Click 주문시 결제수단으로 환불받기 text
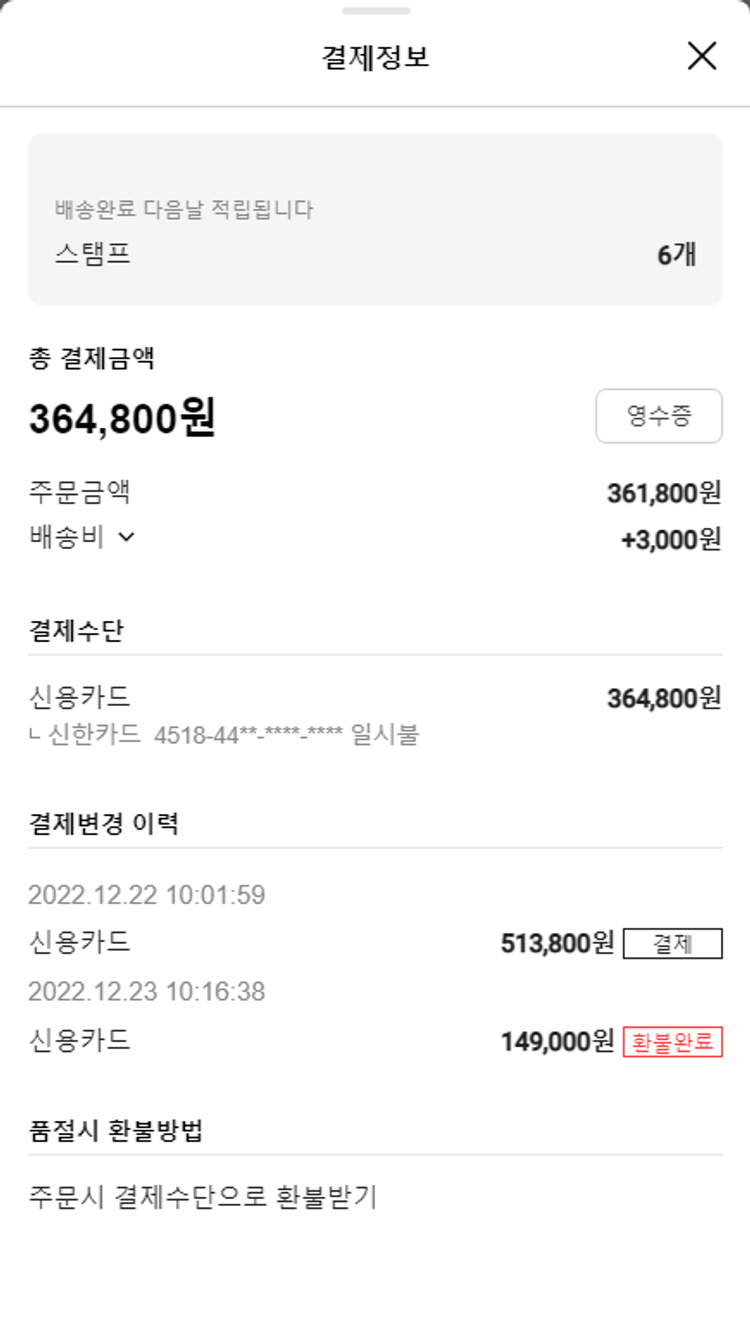The height and width of the screenshot is (1317, 750). tap(202, 1197)
